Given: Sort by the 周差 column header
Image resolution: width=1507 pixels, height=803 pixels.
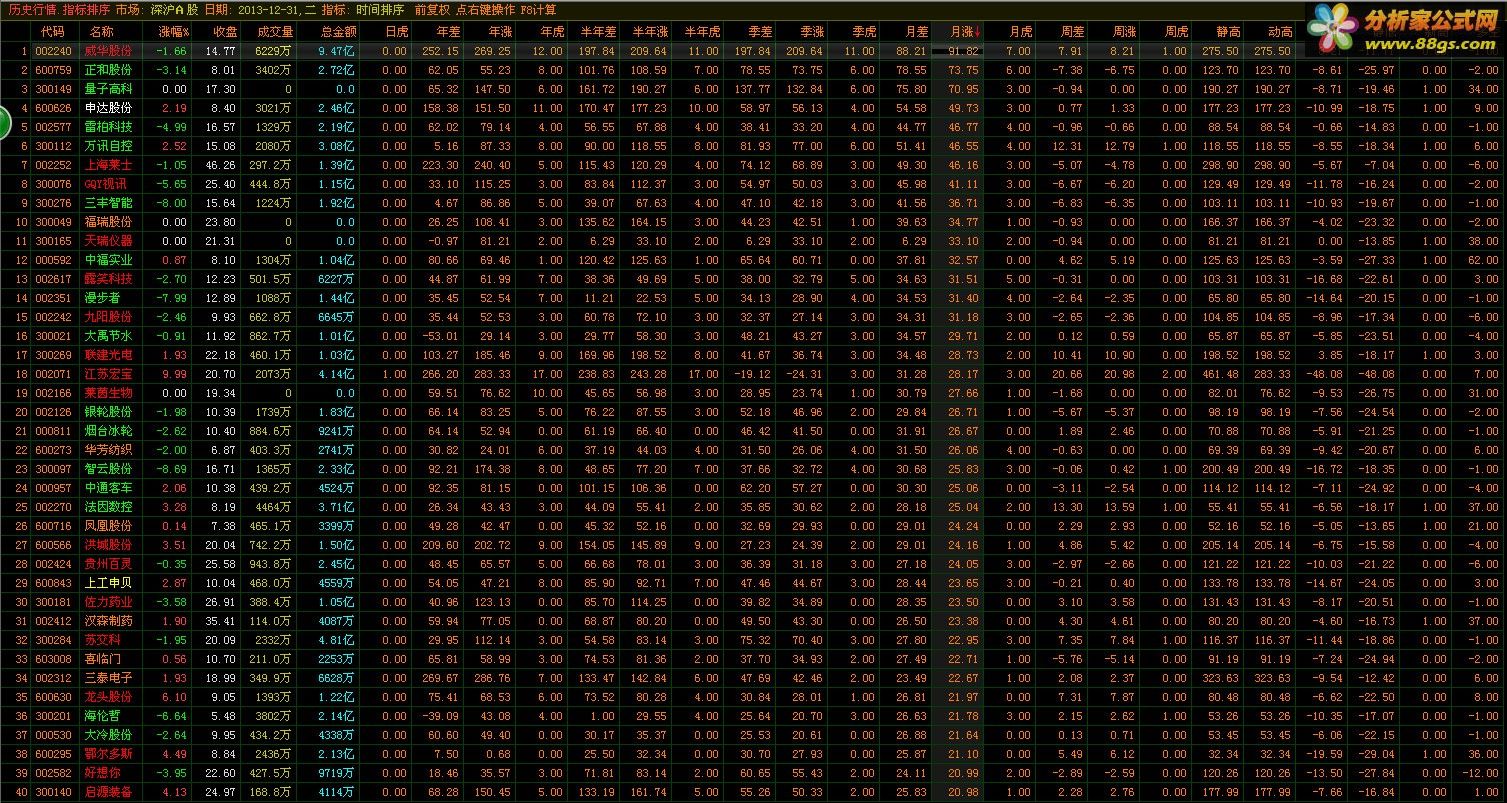Looking at the screenshot, I should 1071,32.
